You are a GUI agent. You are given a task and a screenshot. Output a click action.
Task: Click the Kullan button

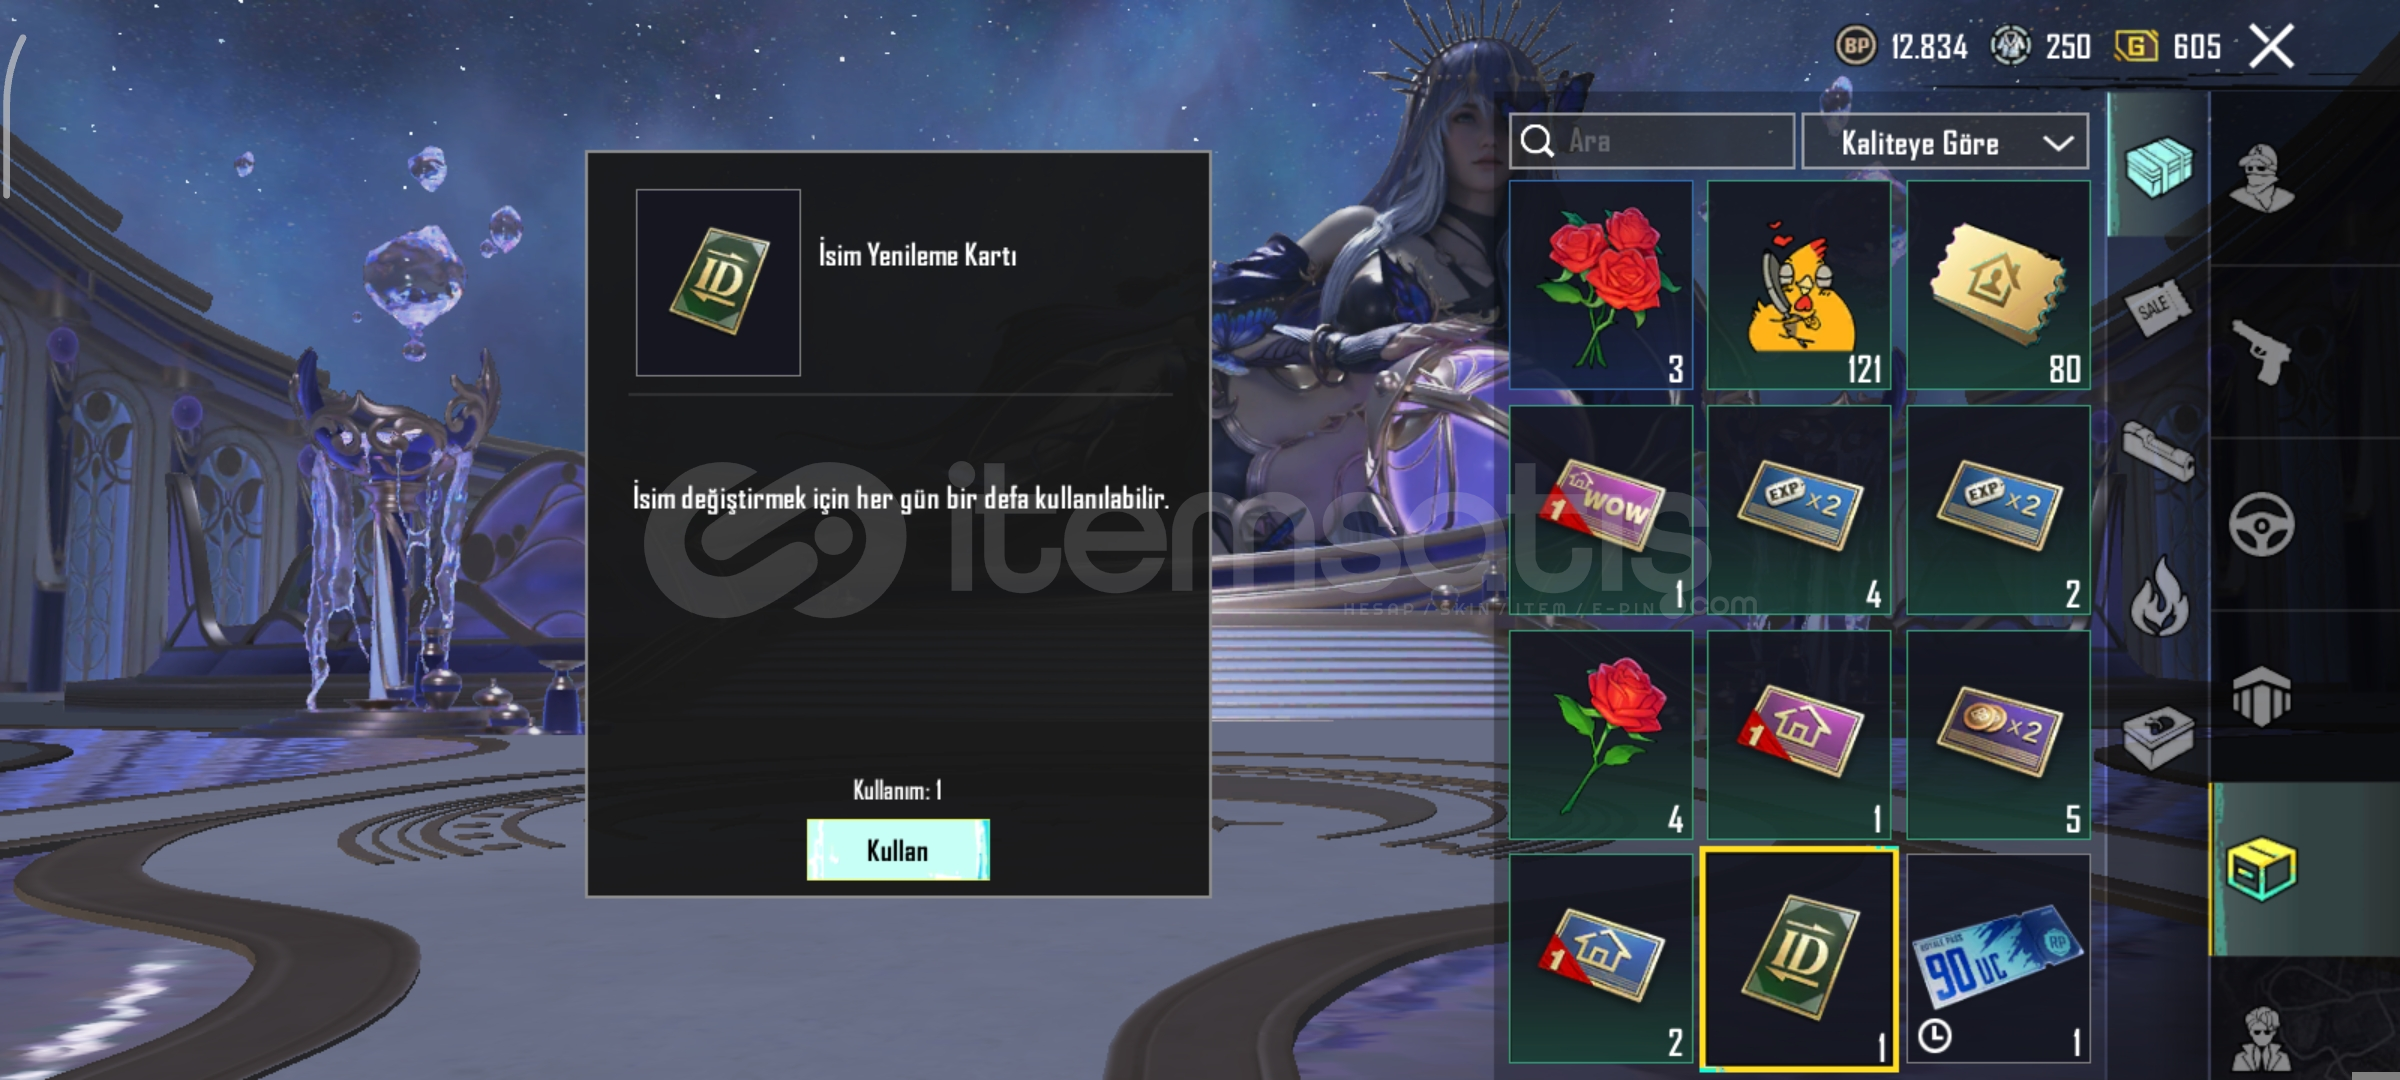(898, 850)
